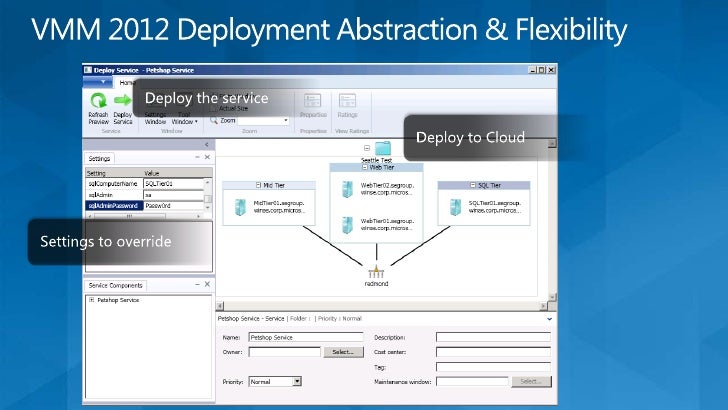Click the Maintenance window input field
The width and height of the screenshot is (728, 410).
[x=472, y=381]
